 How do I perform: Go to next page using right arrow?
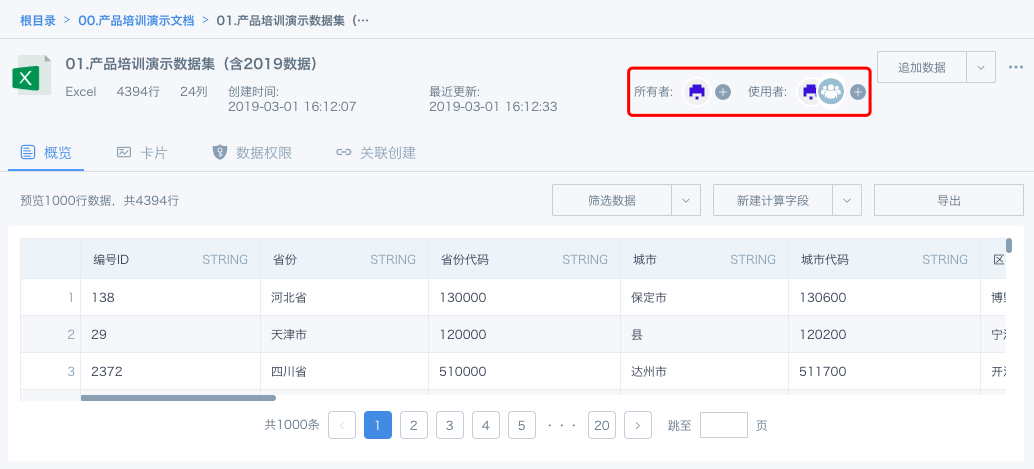coord(638,425)
